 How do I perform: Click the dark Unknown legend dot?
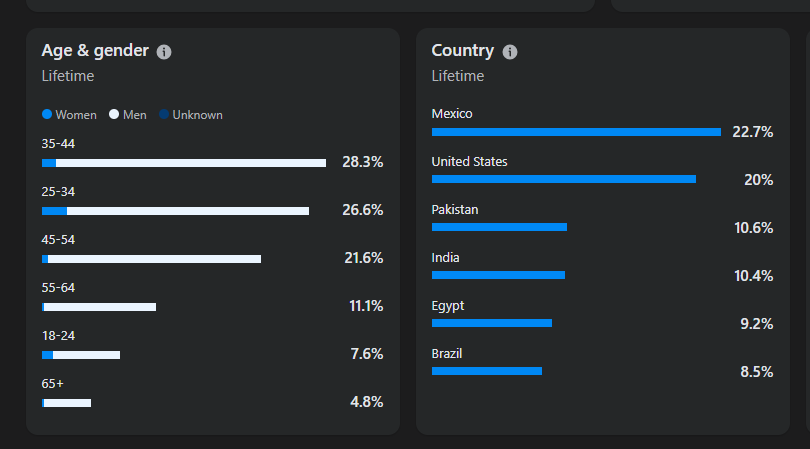point(164,115)
